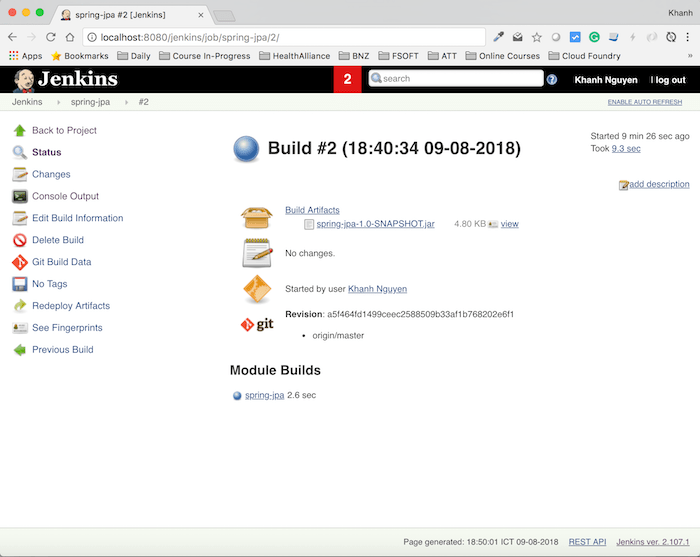The image size is (700, 557).
Task: Click the 9.3 sec duration link
Action: coord(626,149)
